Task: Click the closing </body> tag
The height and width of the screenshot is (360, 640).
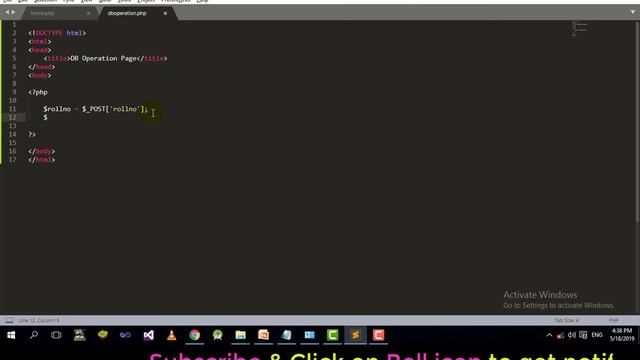Action: 42,151
